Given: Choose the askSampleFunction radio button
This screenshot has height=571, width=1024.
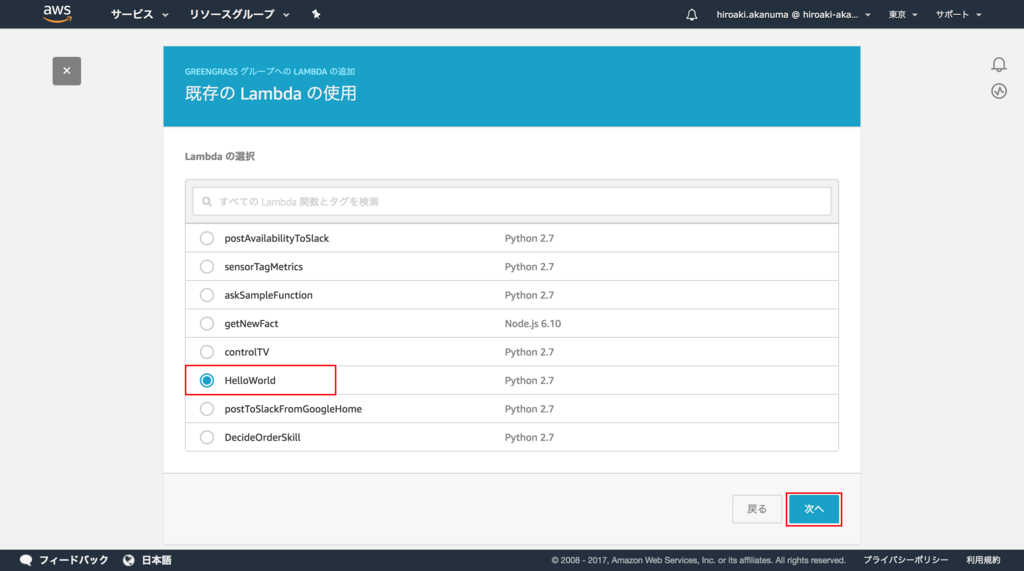Looking at the screenshot, I should pos(206,295).
